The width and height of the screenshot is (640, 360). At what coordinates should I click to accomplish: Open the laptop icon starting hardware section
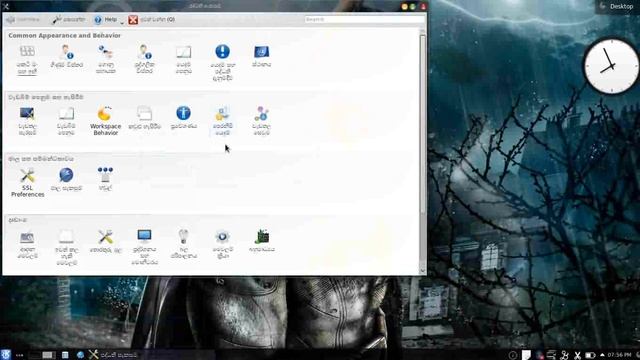coord(27,244)
